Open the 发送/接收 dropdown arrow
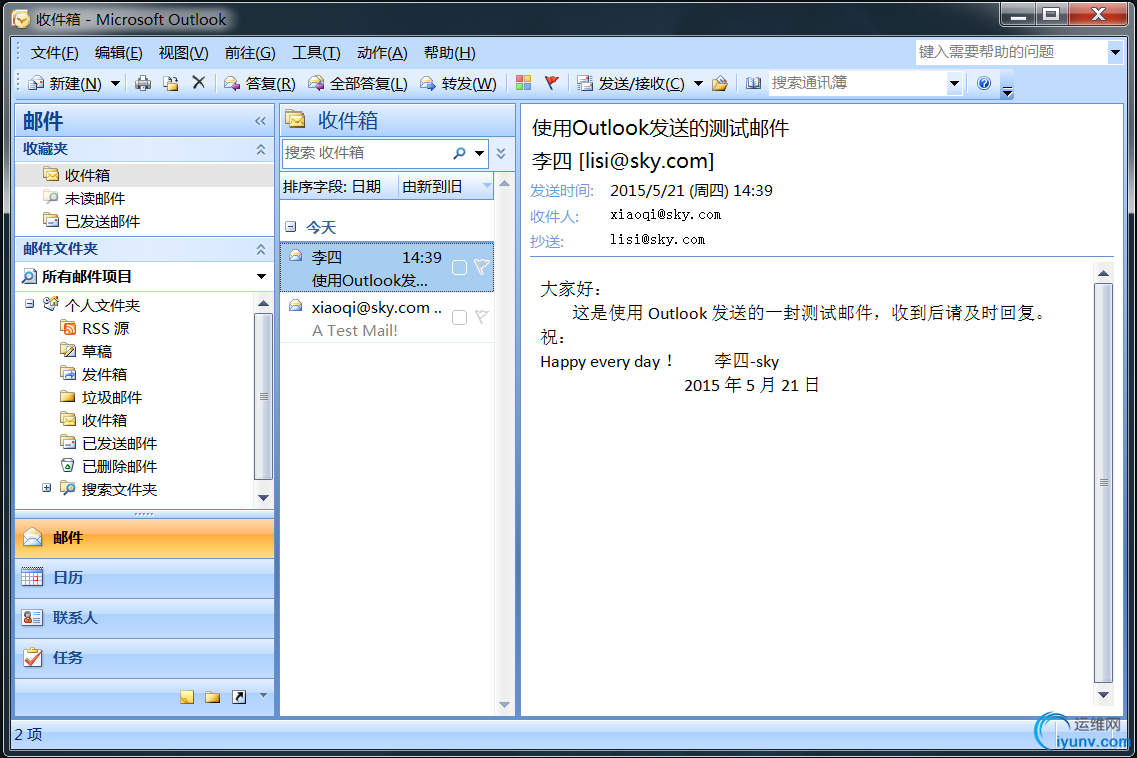Image resolution: width=1137 pixels, height=758 pixels. (x=698, y=83)
